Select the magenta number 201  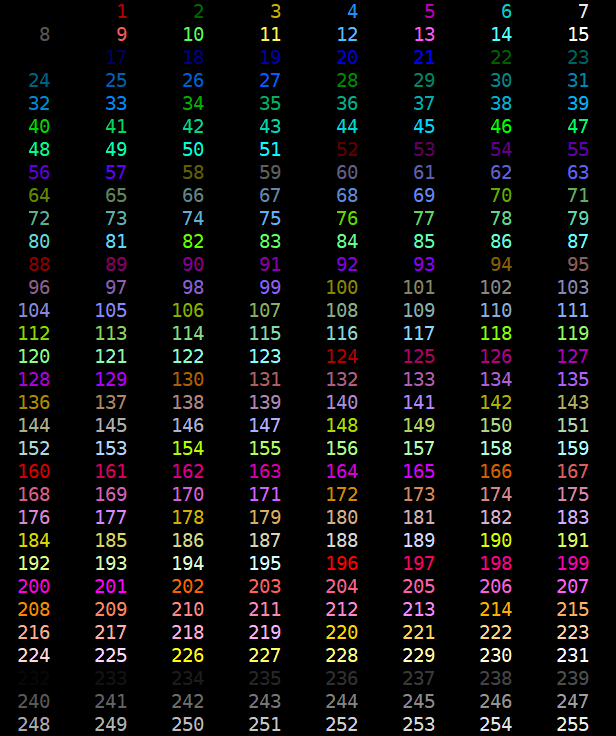point(111,586)
